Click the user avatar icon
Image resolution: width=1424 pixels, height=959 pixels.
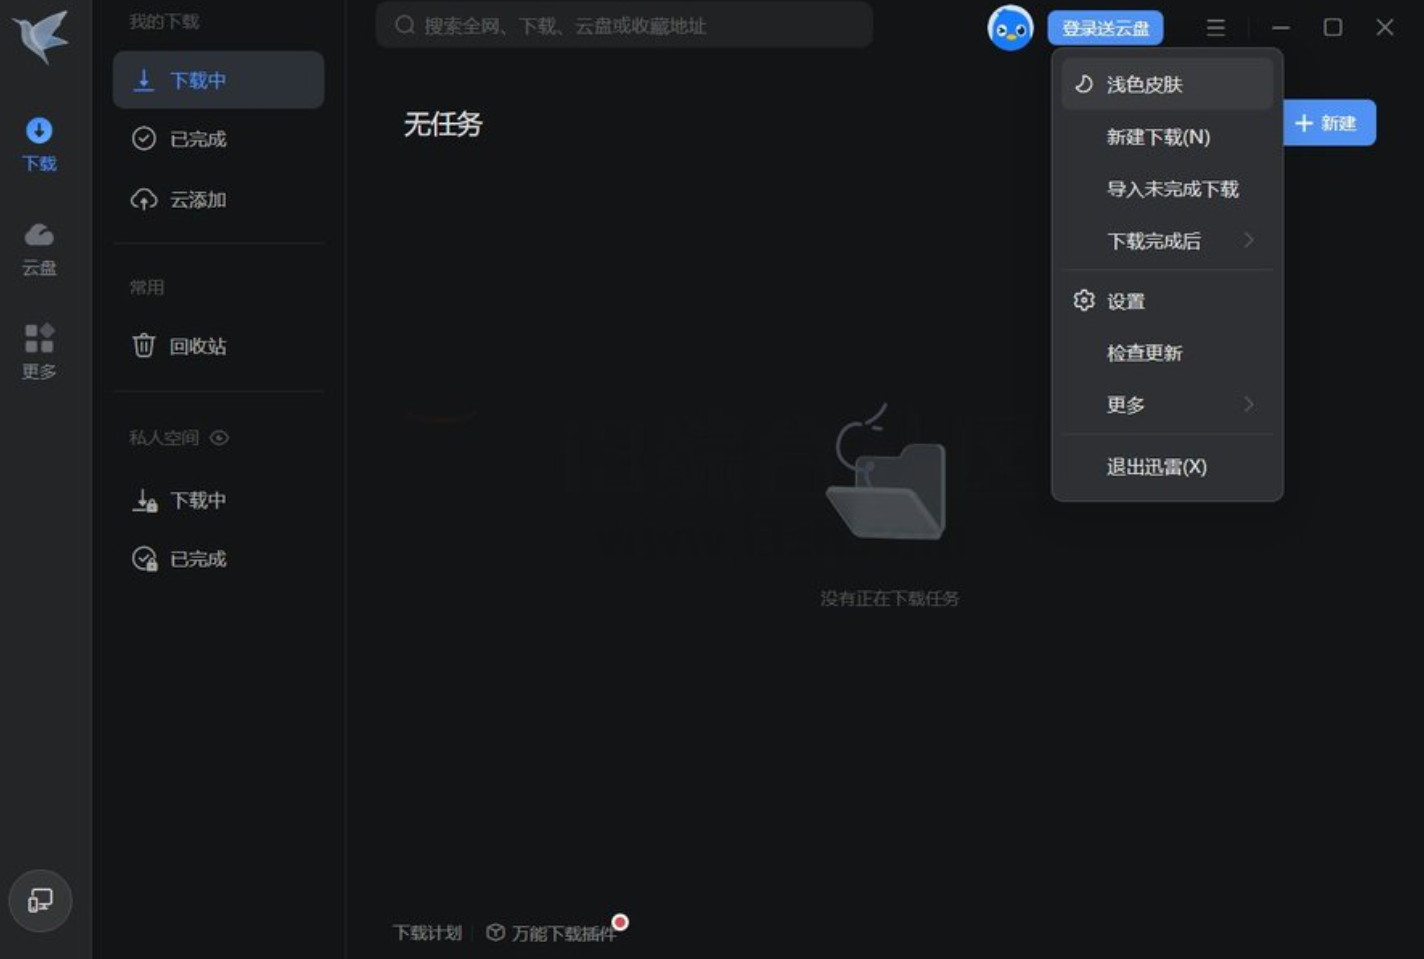click(x=1010, y=28)
